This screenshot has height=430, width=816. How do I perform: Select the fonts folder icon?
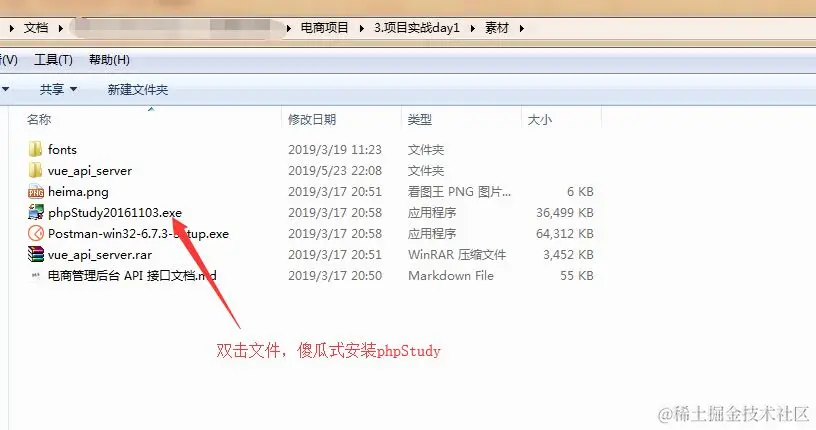coord(35,149)
